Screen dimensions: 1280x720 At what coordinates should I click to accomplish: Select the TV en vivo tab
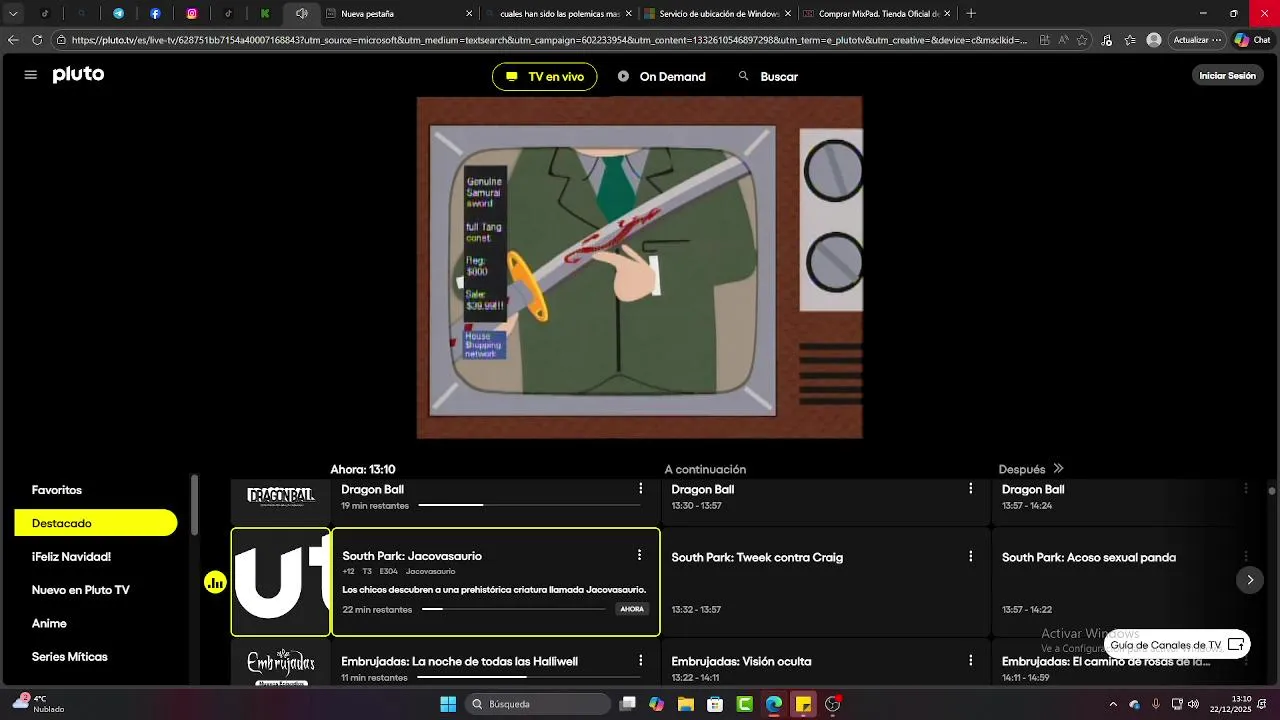click(544, 77)
